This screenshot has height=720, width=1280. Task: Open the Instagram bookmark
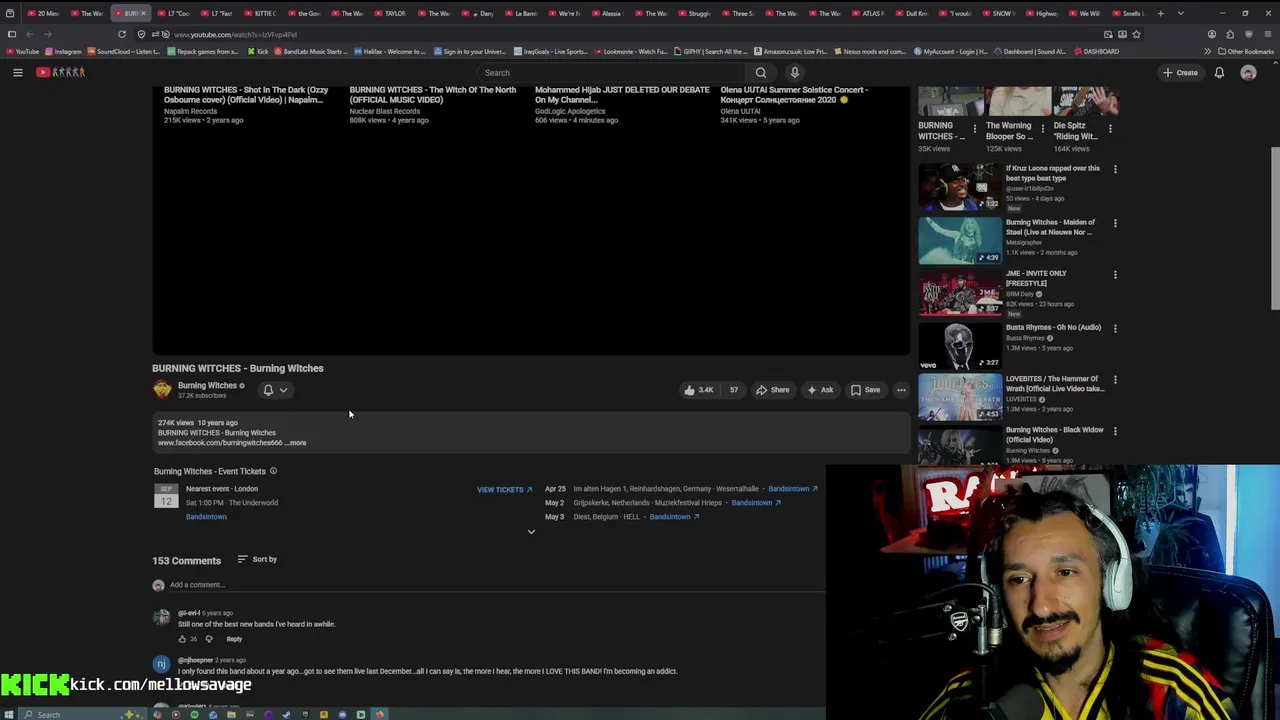pyautogui.click(x=63, y=51)
